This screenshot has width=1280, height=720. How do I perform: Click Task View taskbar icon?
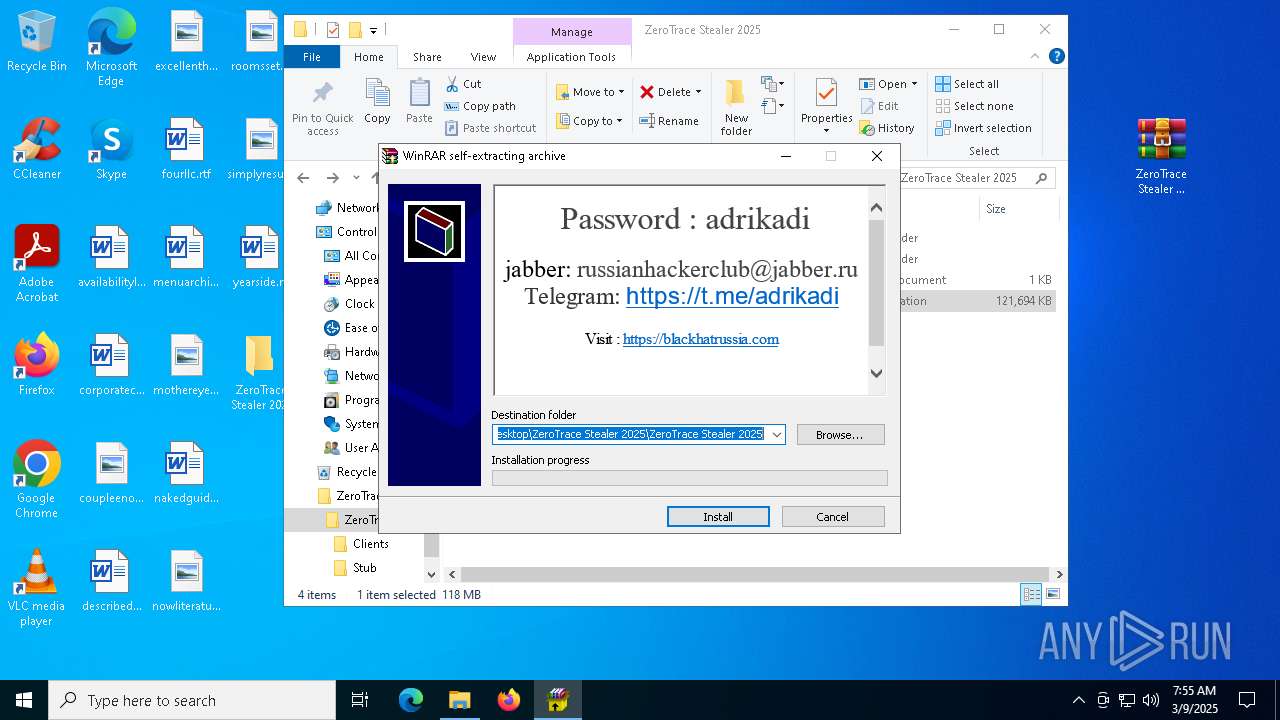coord(360,700)
